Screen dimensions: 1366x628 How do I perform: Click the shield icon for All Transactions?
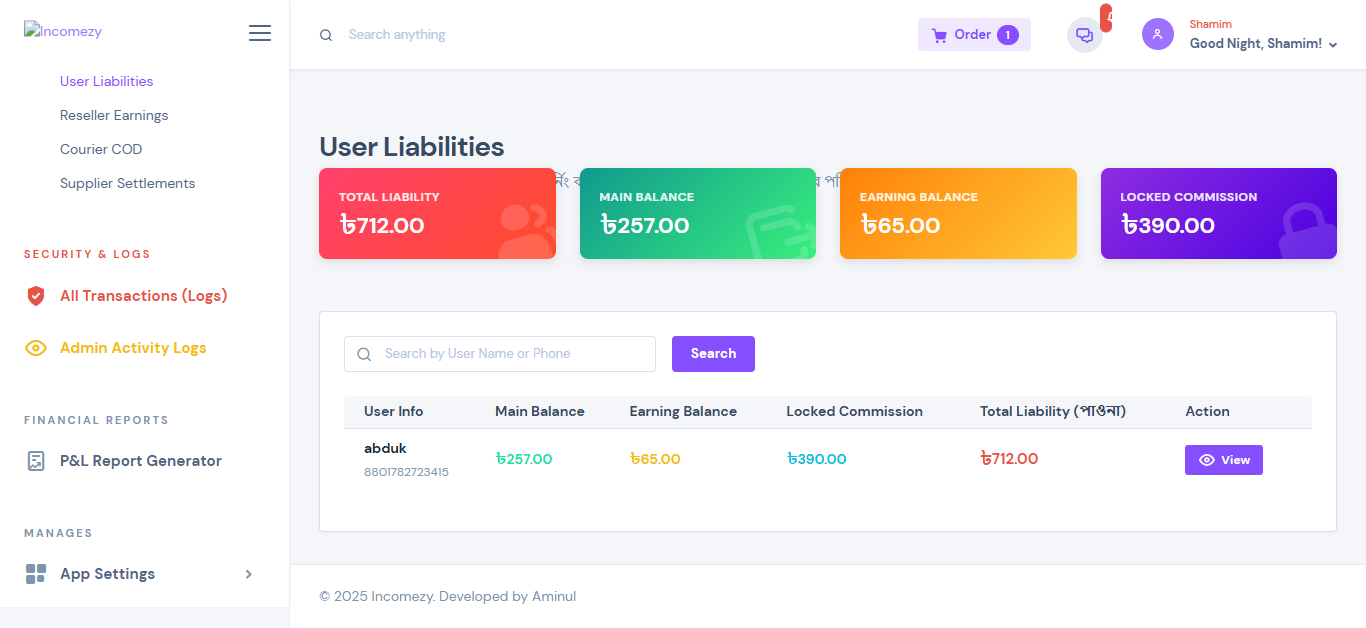click(x=36, y=296)
